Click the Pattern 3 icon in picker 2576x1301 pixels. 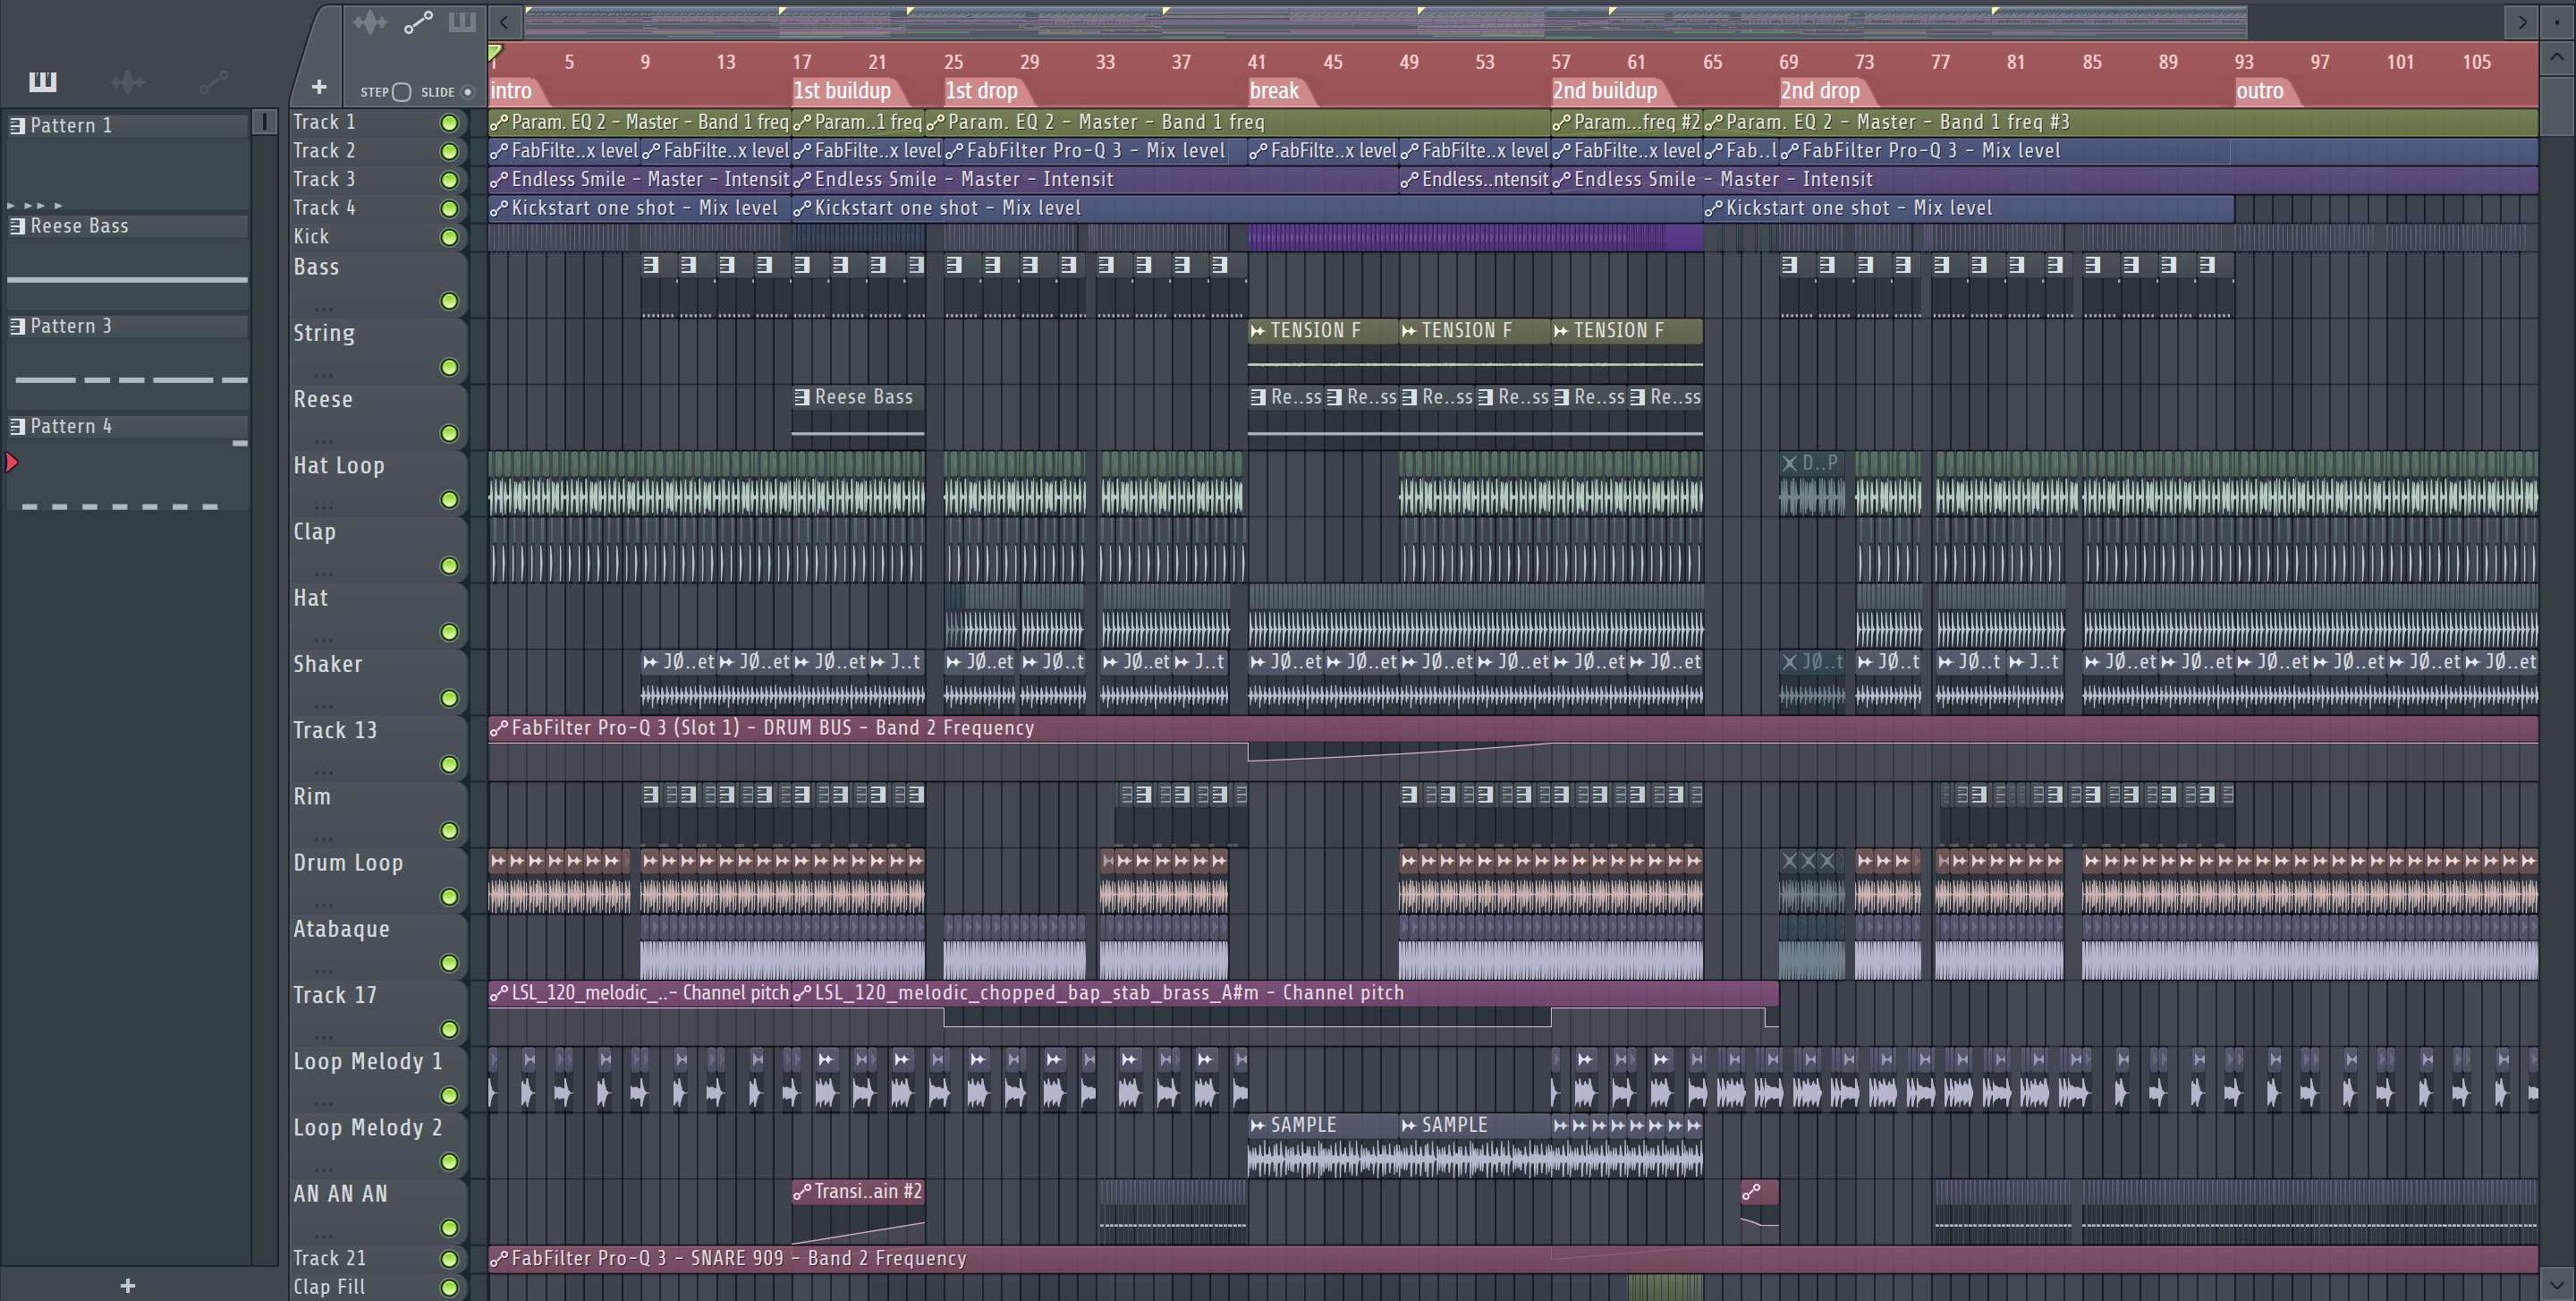click(x=17, y=326)
